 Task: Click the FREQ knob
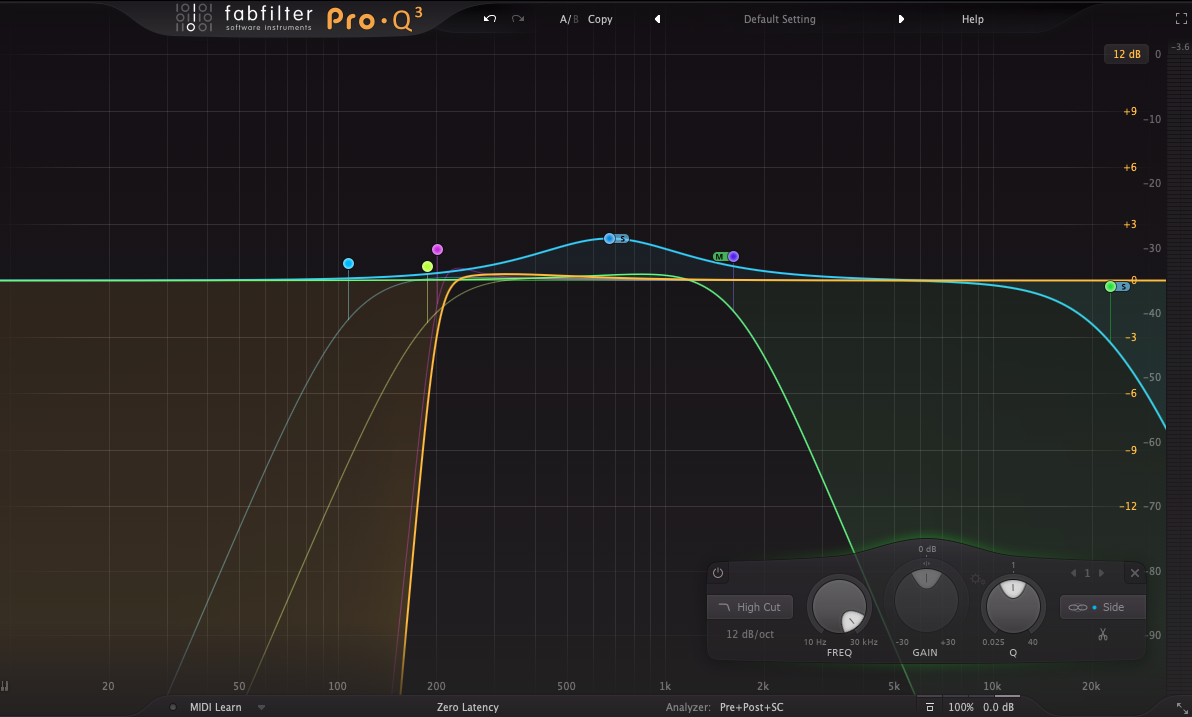pos(840,607)
